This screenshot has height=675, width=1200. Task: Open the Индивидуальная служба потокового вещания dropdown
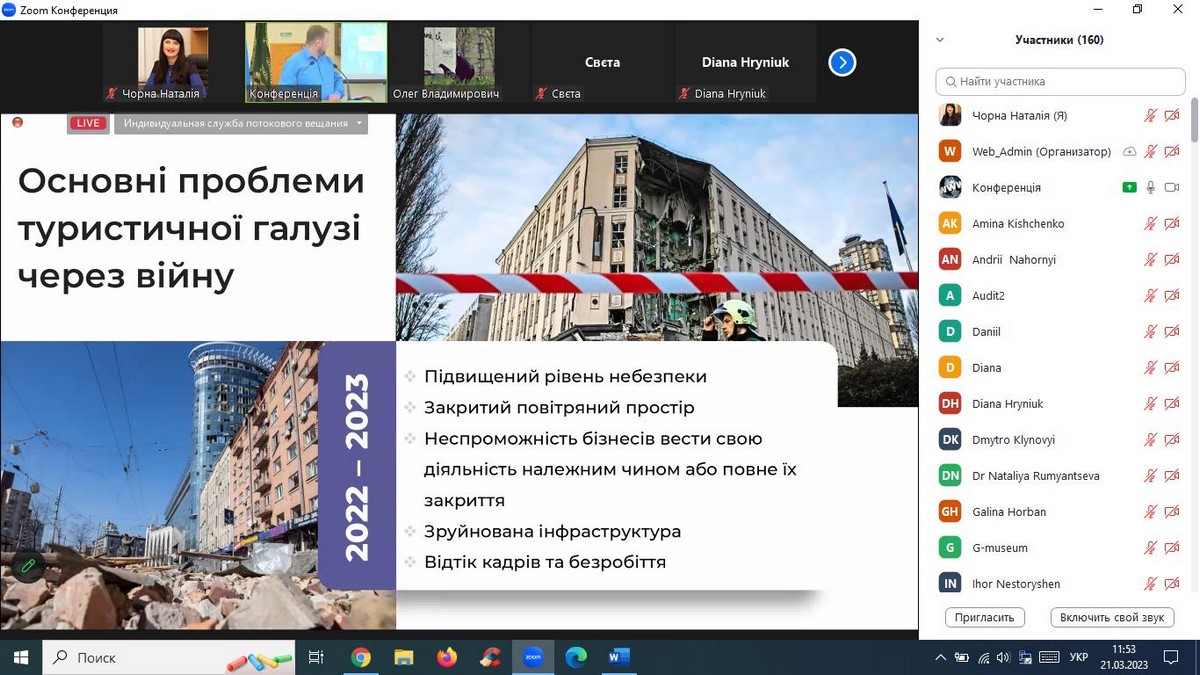[241, 123]
